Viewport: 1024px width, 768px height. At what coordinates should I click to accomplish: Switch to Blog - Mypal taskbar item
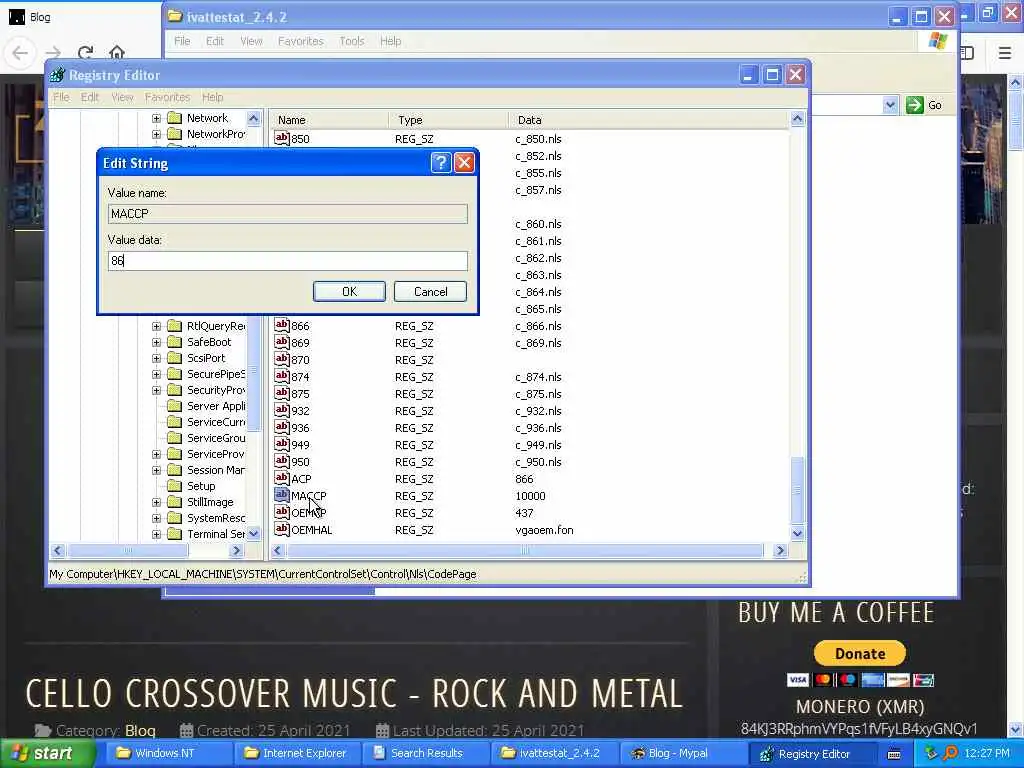[680, 753]
